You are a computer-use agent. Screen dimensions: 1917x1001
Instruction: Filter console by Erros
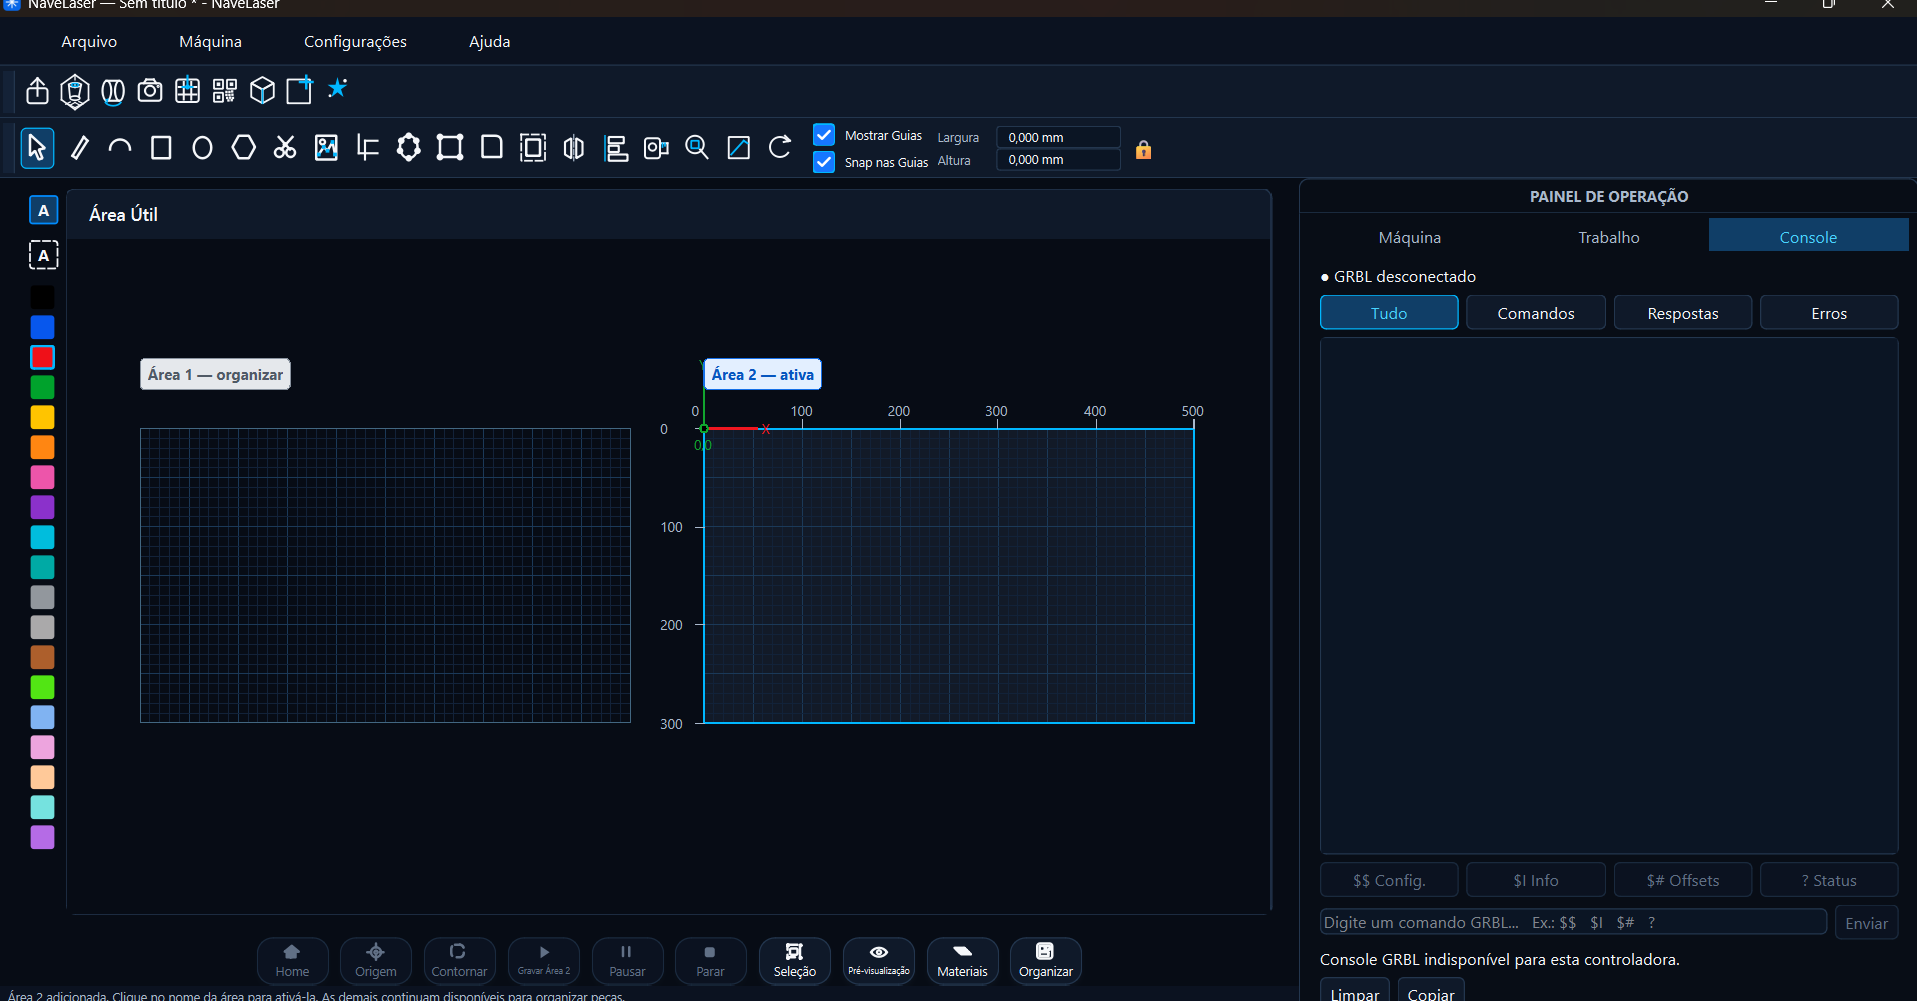click(1829, 313)
